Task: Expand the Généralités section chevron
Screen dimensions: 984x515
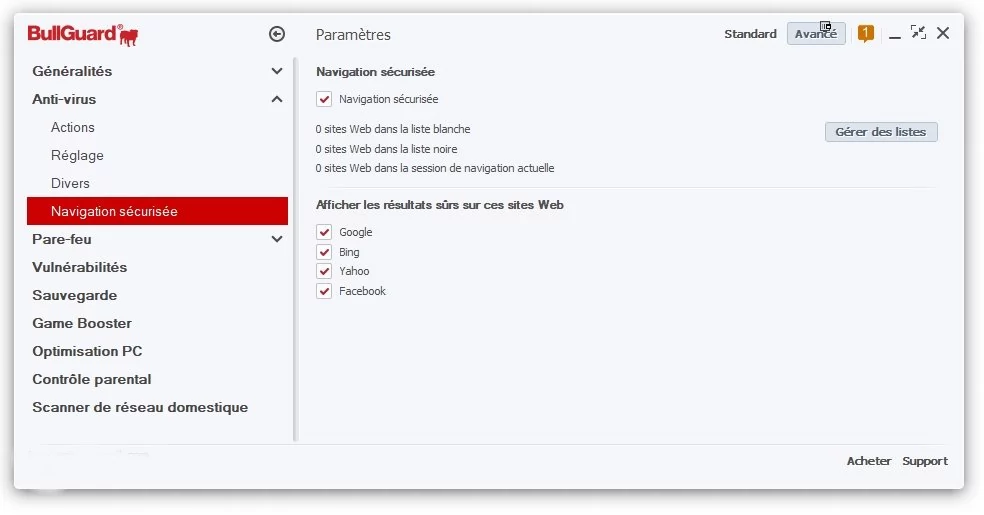Action: click(x=277, y=71)
